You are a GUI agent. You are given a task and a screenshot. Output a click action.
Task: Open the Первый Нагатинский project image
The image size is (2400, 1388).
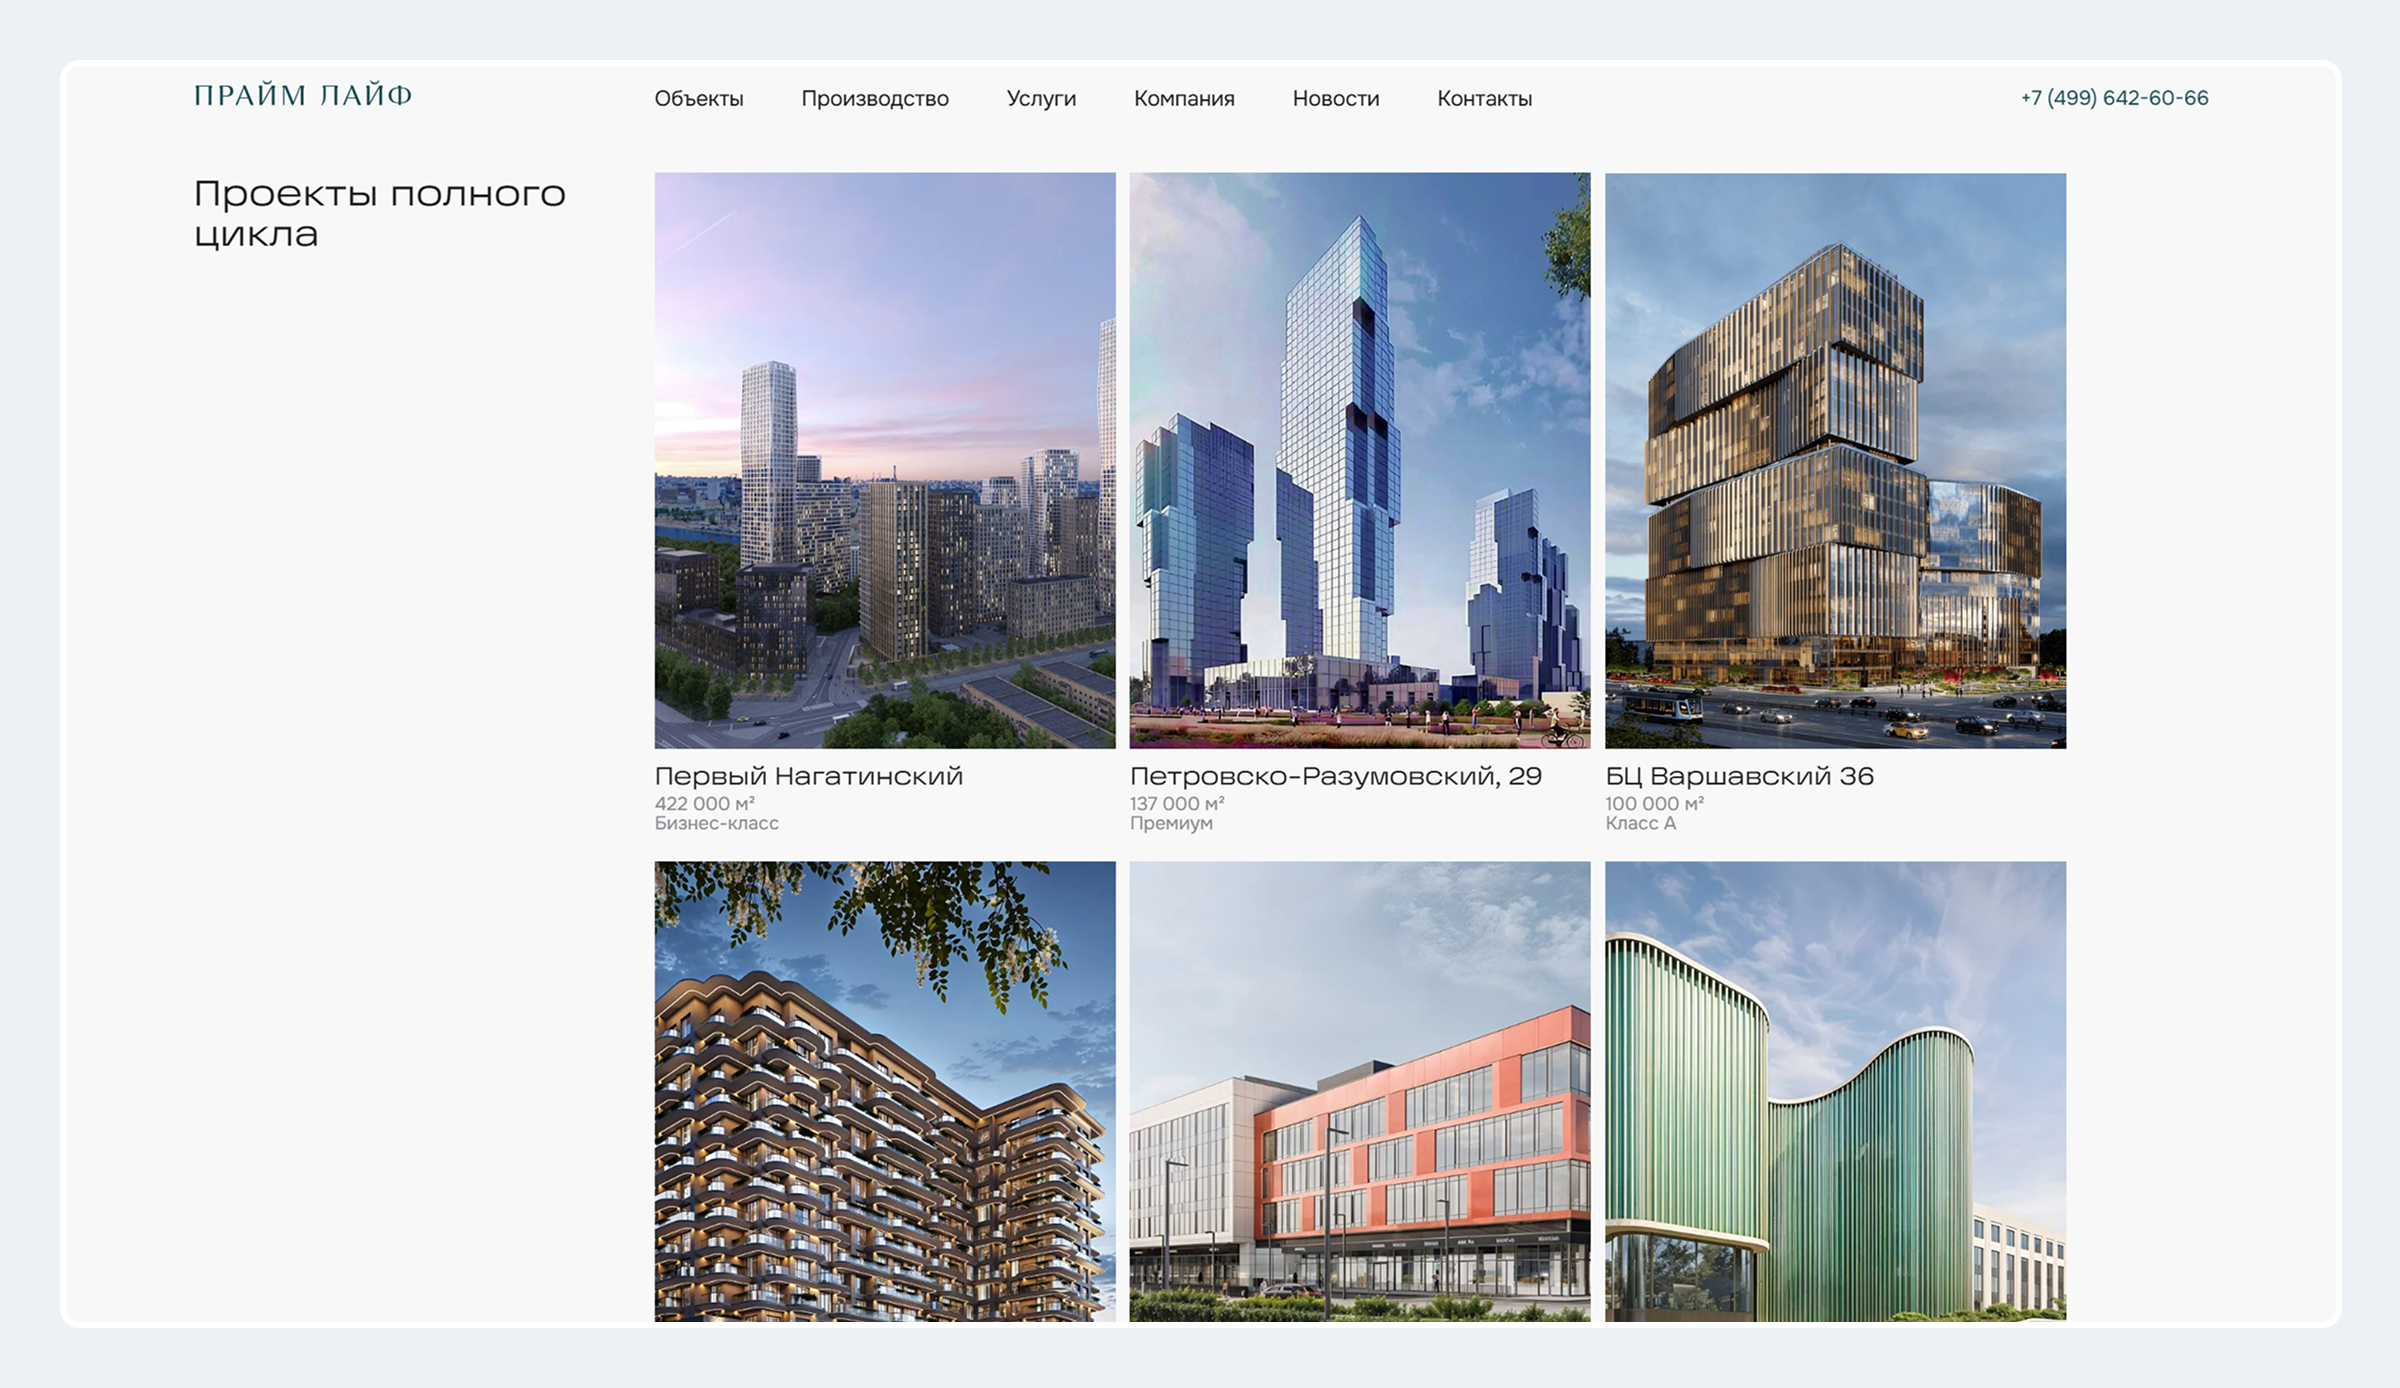point(885,460)
